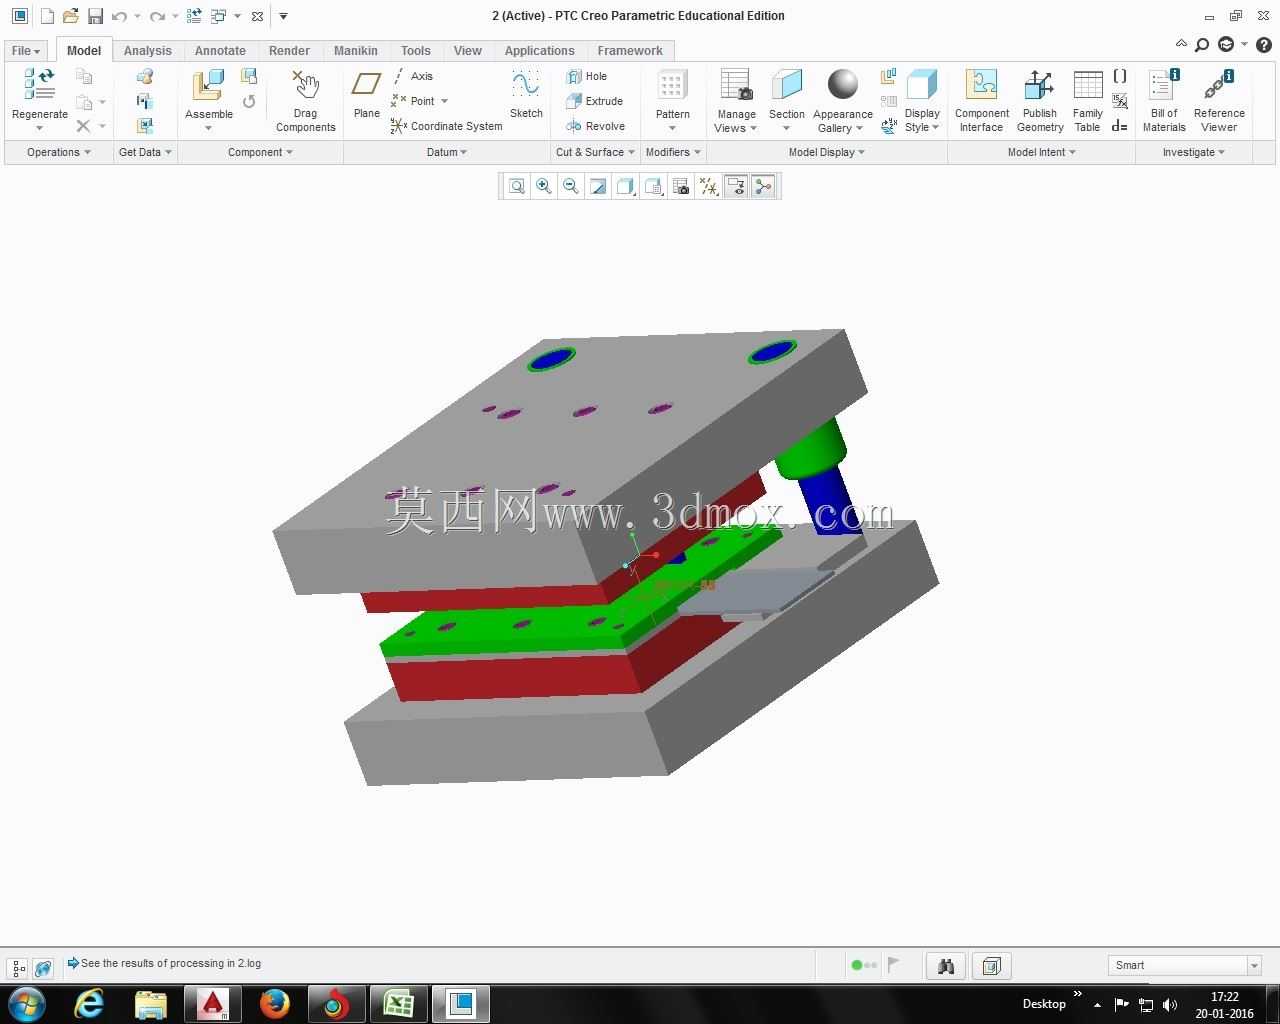This screenshot has width=1280, height=1024.
Task: Click the Zoom Out icon
Action: [x=570, y=186]
